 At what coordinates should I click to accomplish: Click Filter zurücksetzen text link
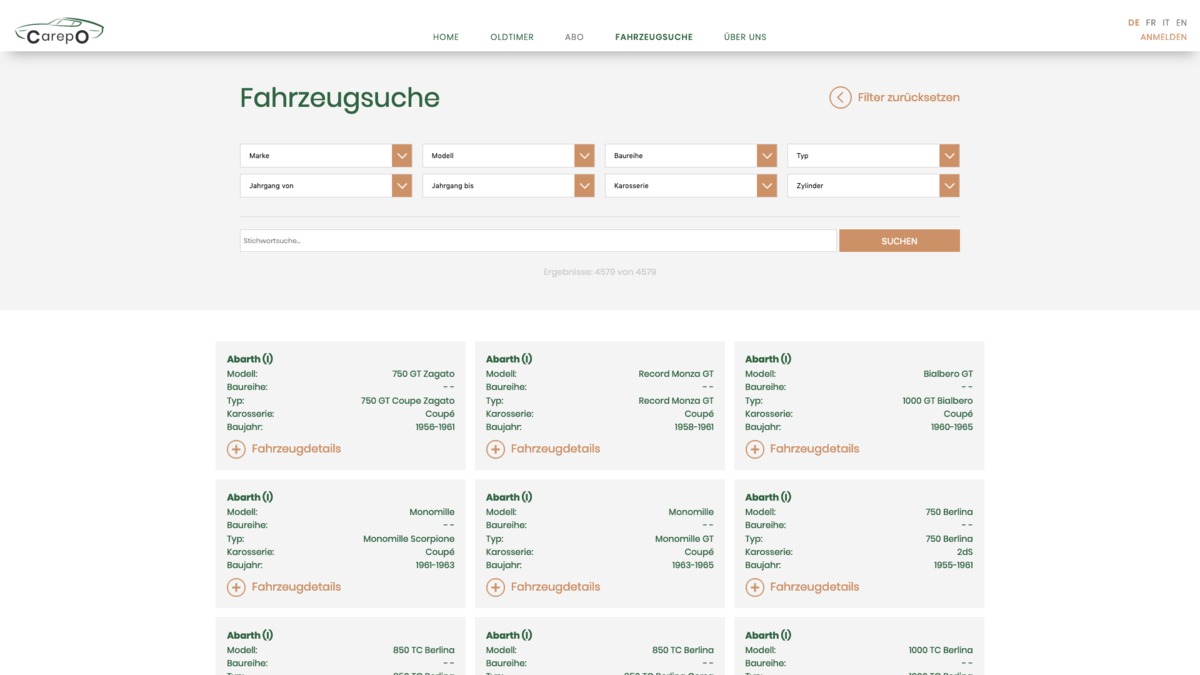click(909, 97)
